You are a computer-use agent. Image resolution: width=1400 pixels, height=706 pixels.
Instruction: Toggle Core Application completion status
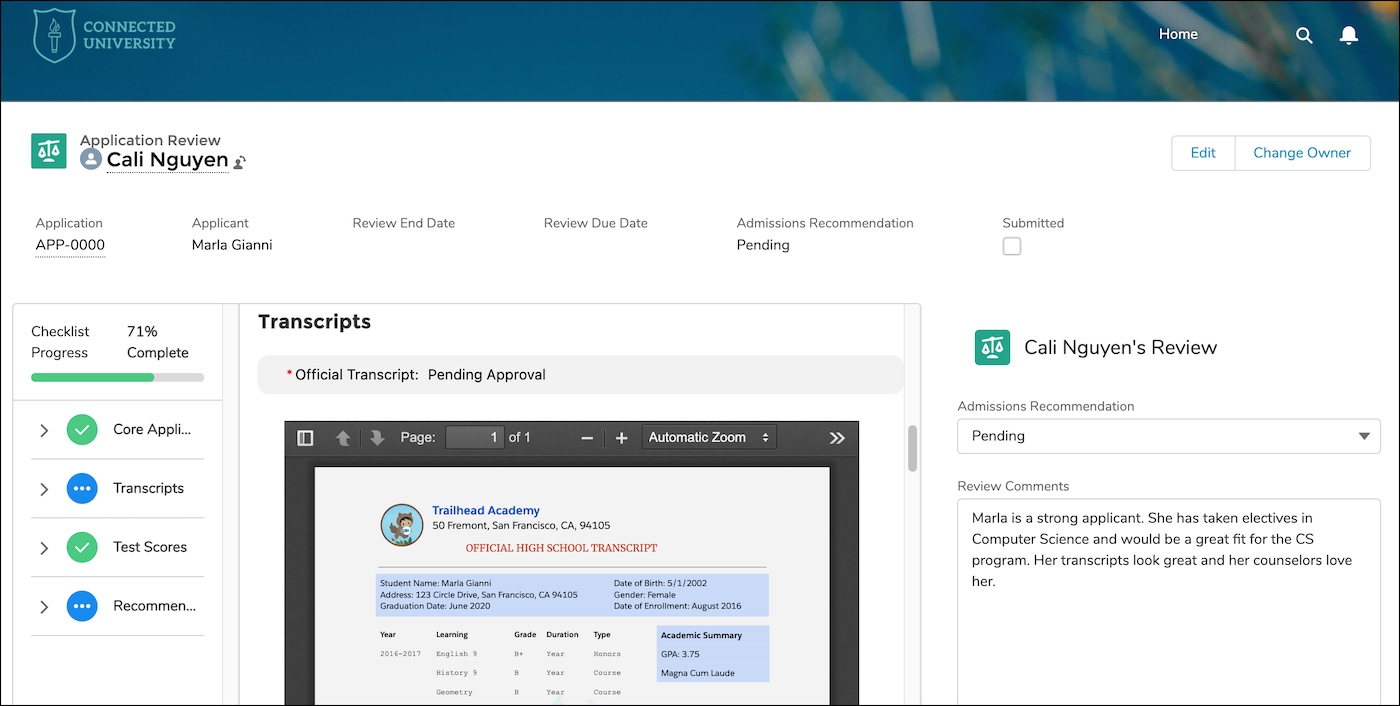(82, 429)
